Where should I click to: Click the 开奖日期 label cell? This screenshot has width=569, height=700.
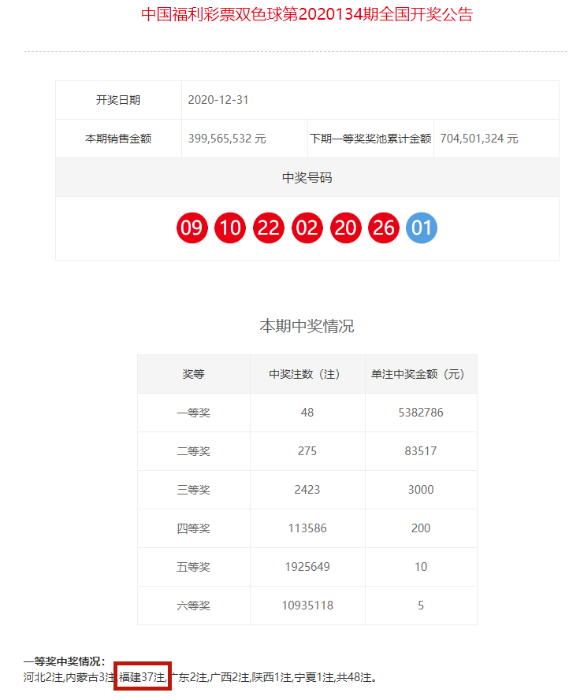118,100
